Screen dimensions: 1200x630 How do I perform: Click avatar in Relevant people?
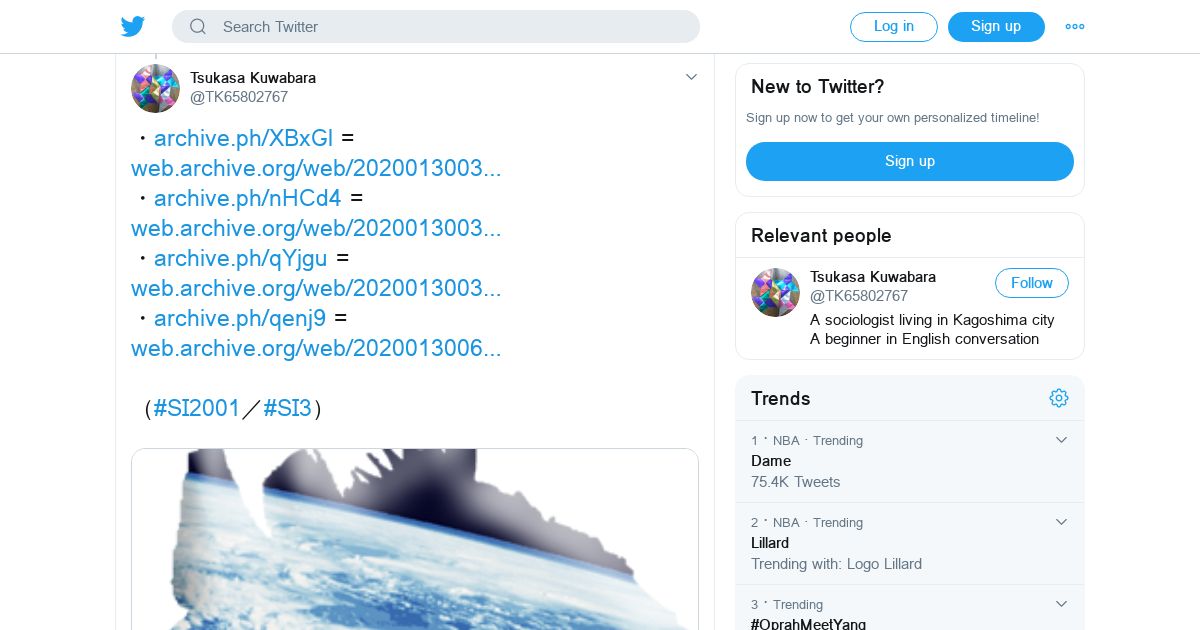775,293
